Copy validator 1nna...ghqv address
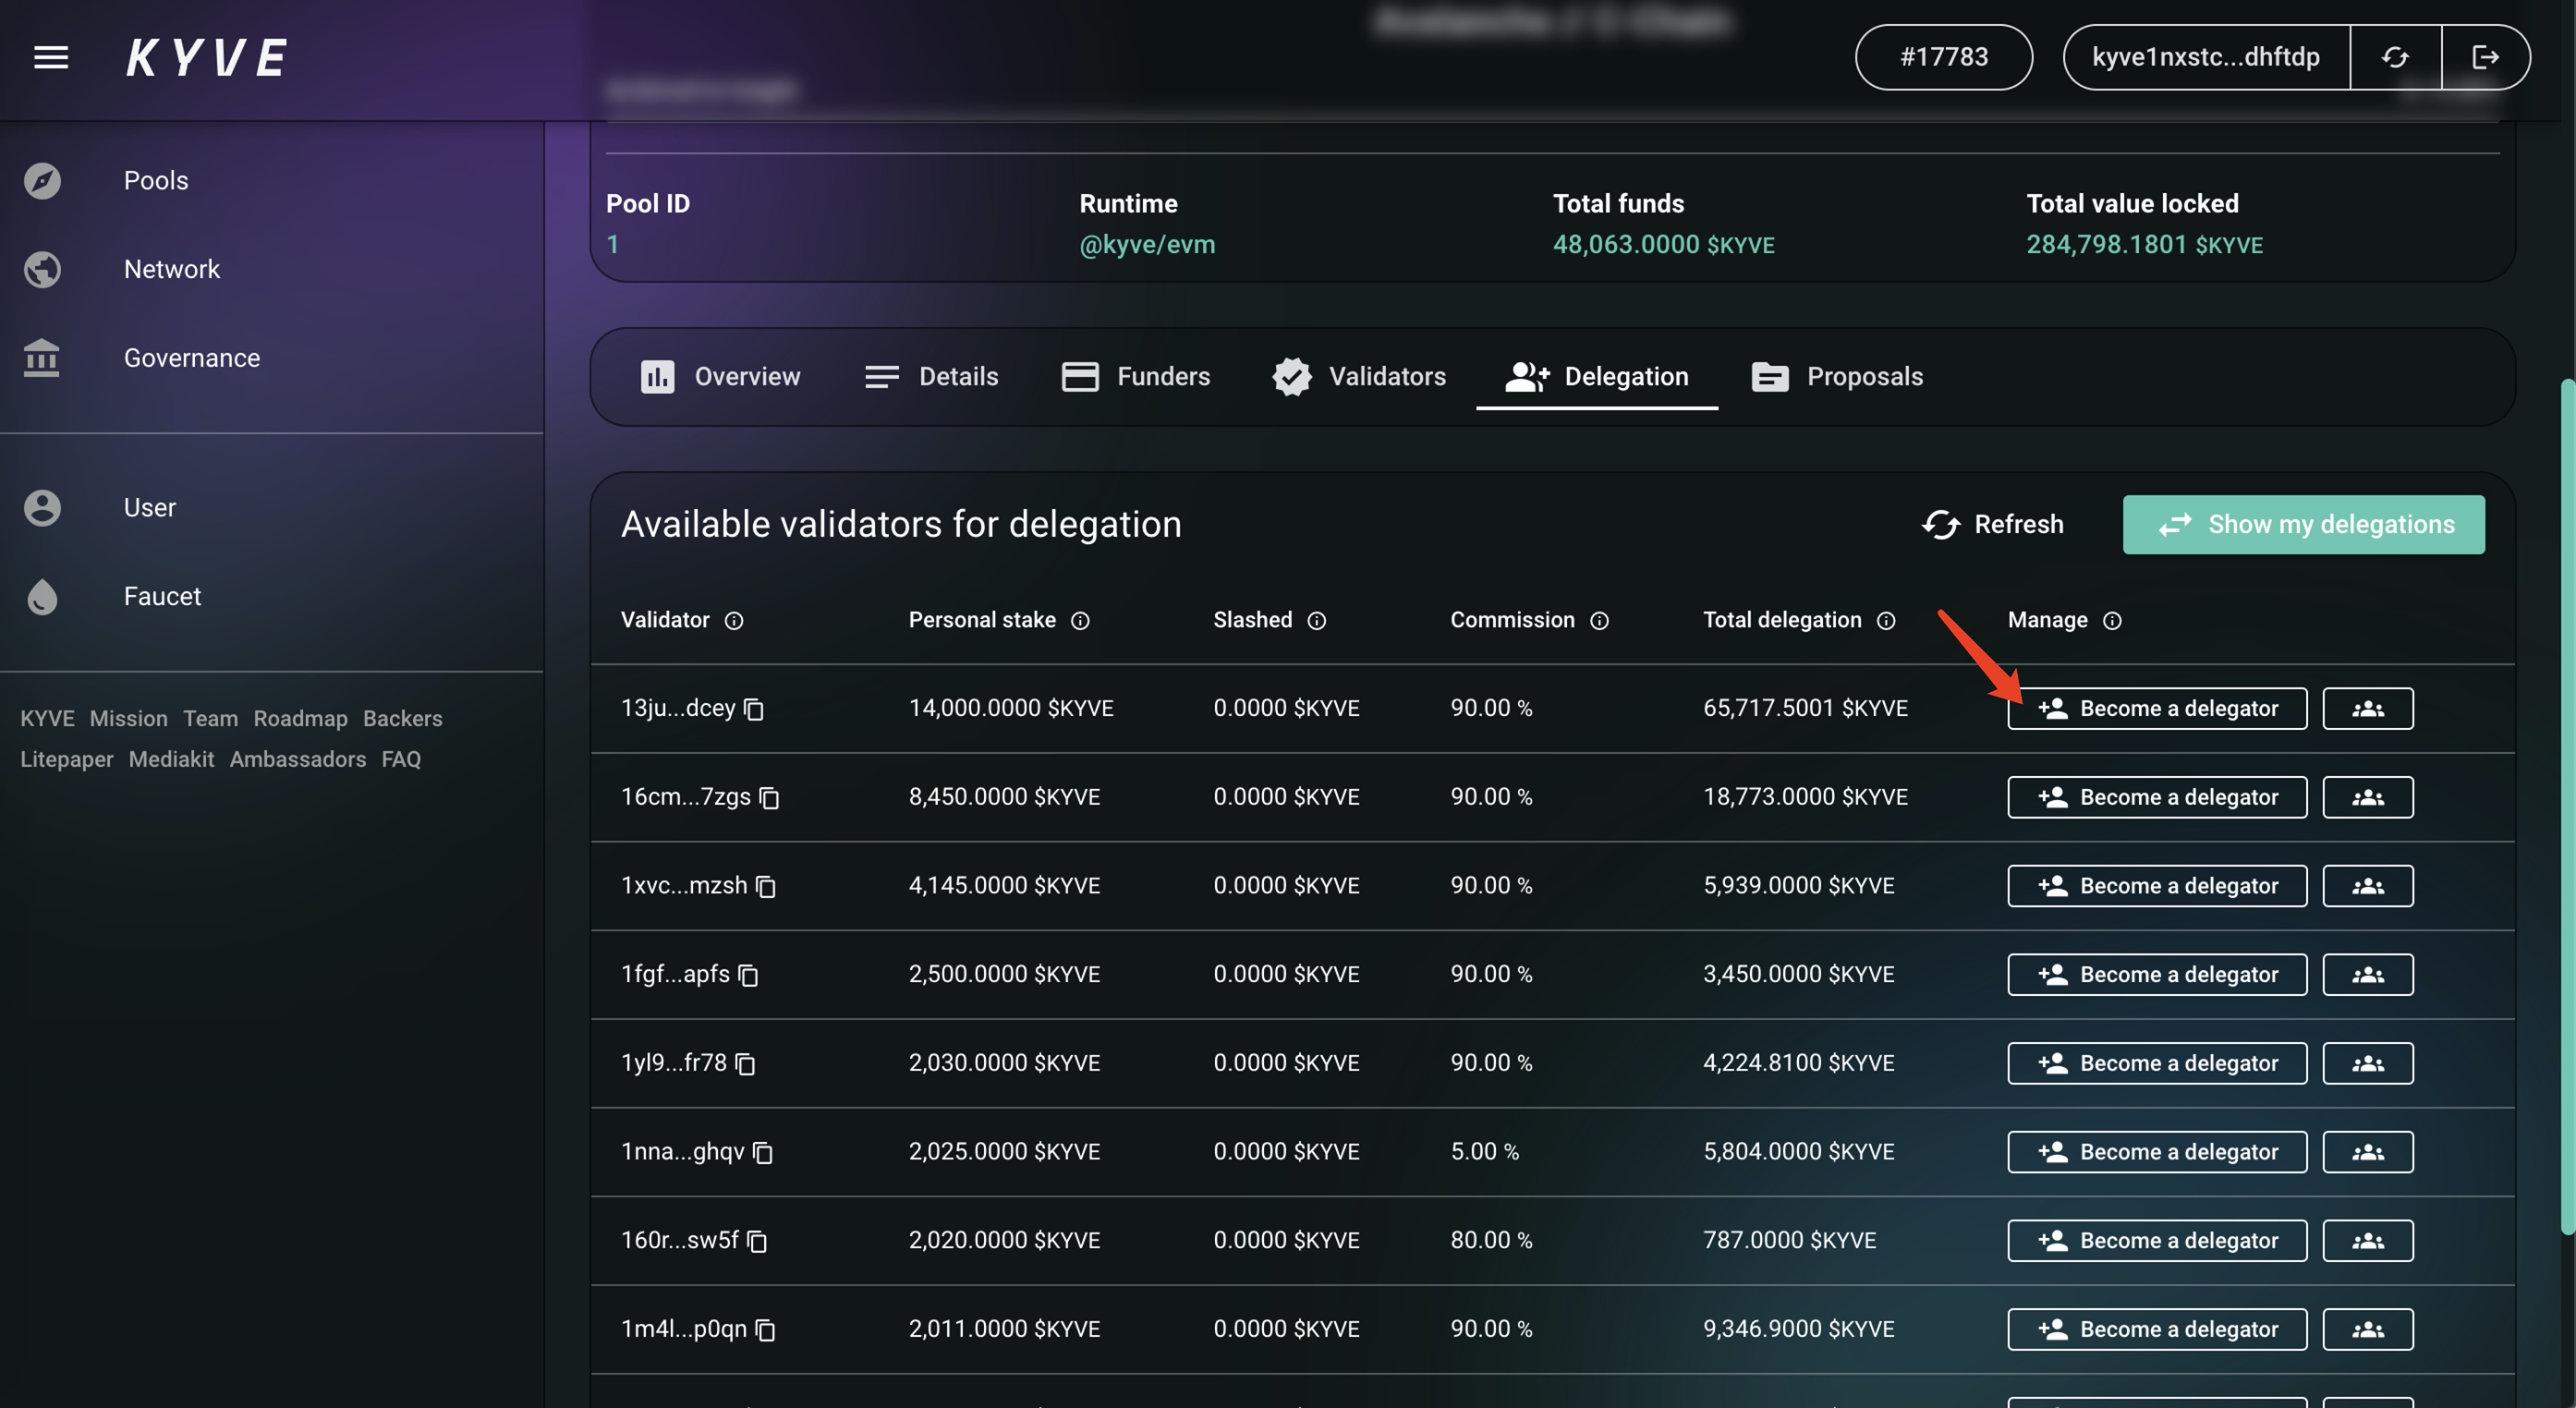Screen dimensions: 2576x1408 pyautogui.click(x=763, y=1153)
